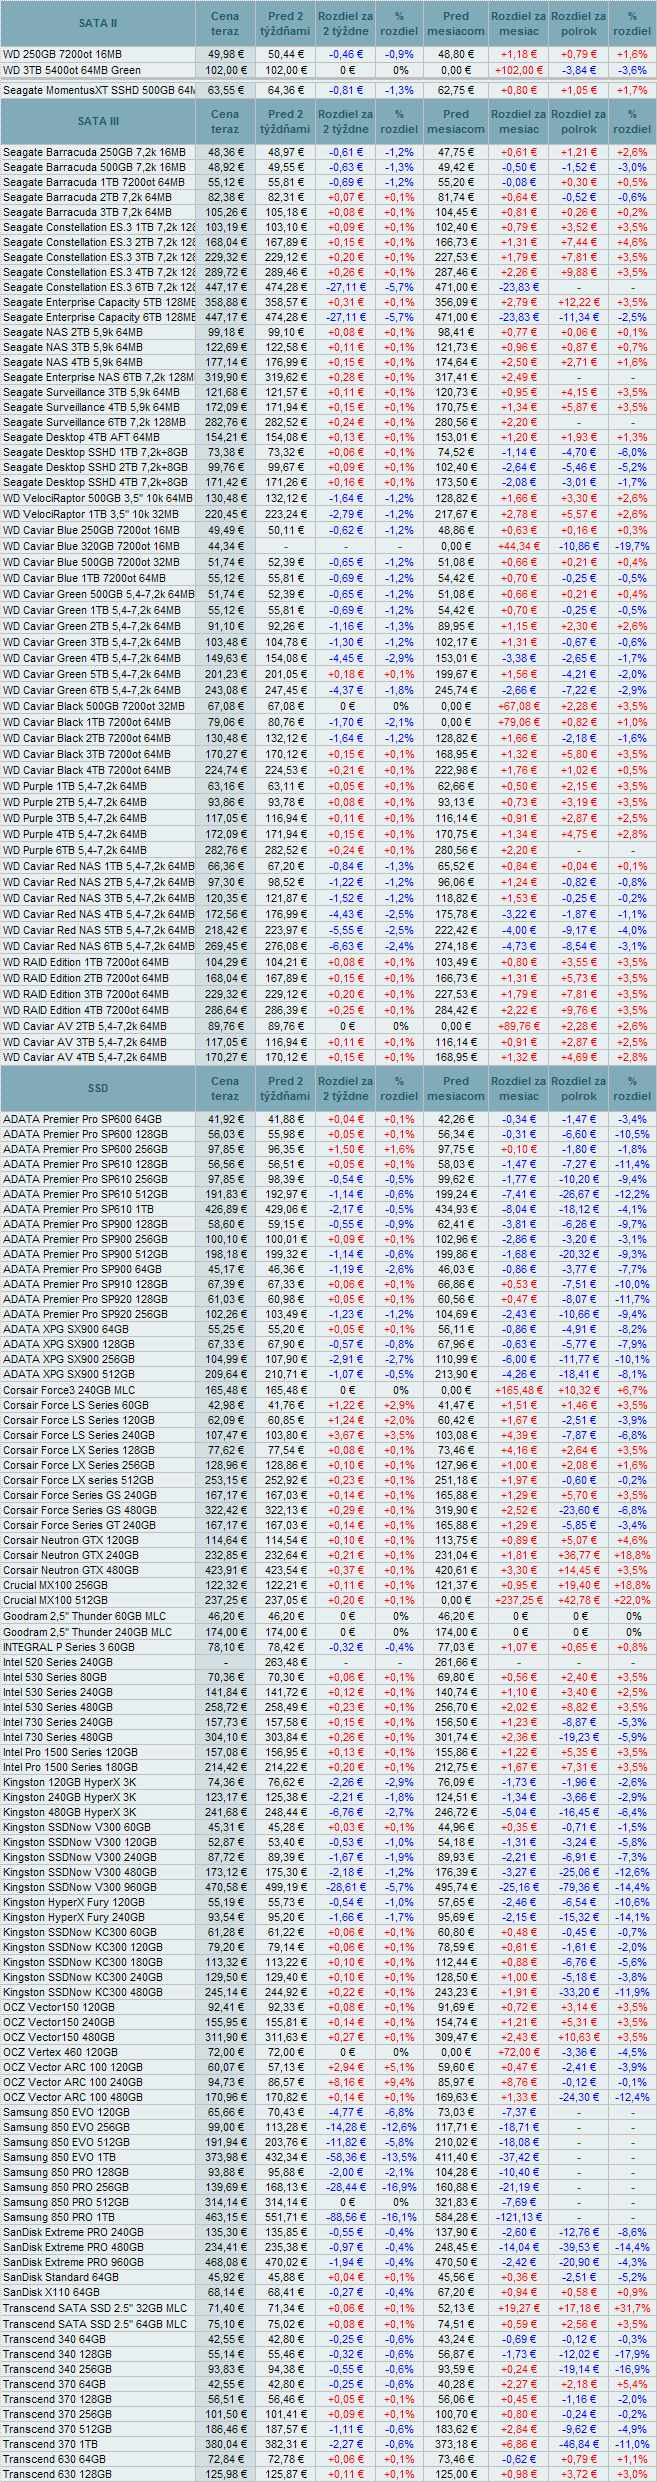
Task: Select row "WD 250GB 7200ot 16MB"
Action: (328, 54)
